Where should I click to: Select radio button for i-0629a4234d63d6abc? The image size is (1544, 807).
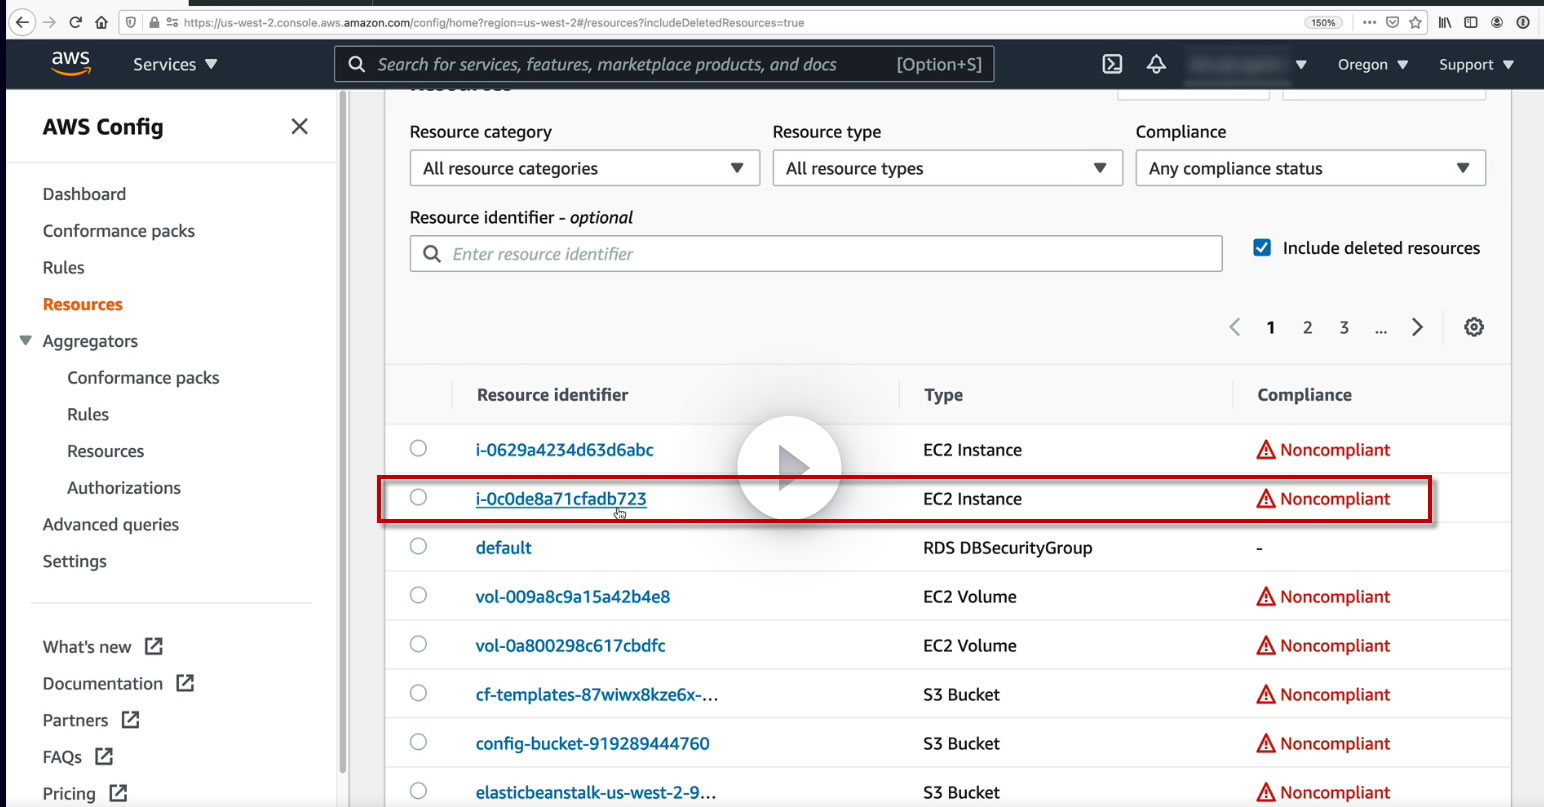(418, 449)
